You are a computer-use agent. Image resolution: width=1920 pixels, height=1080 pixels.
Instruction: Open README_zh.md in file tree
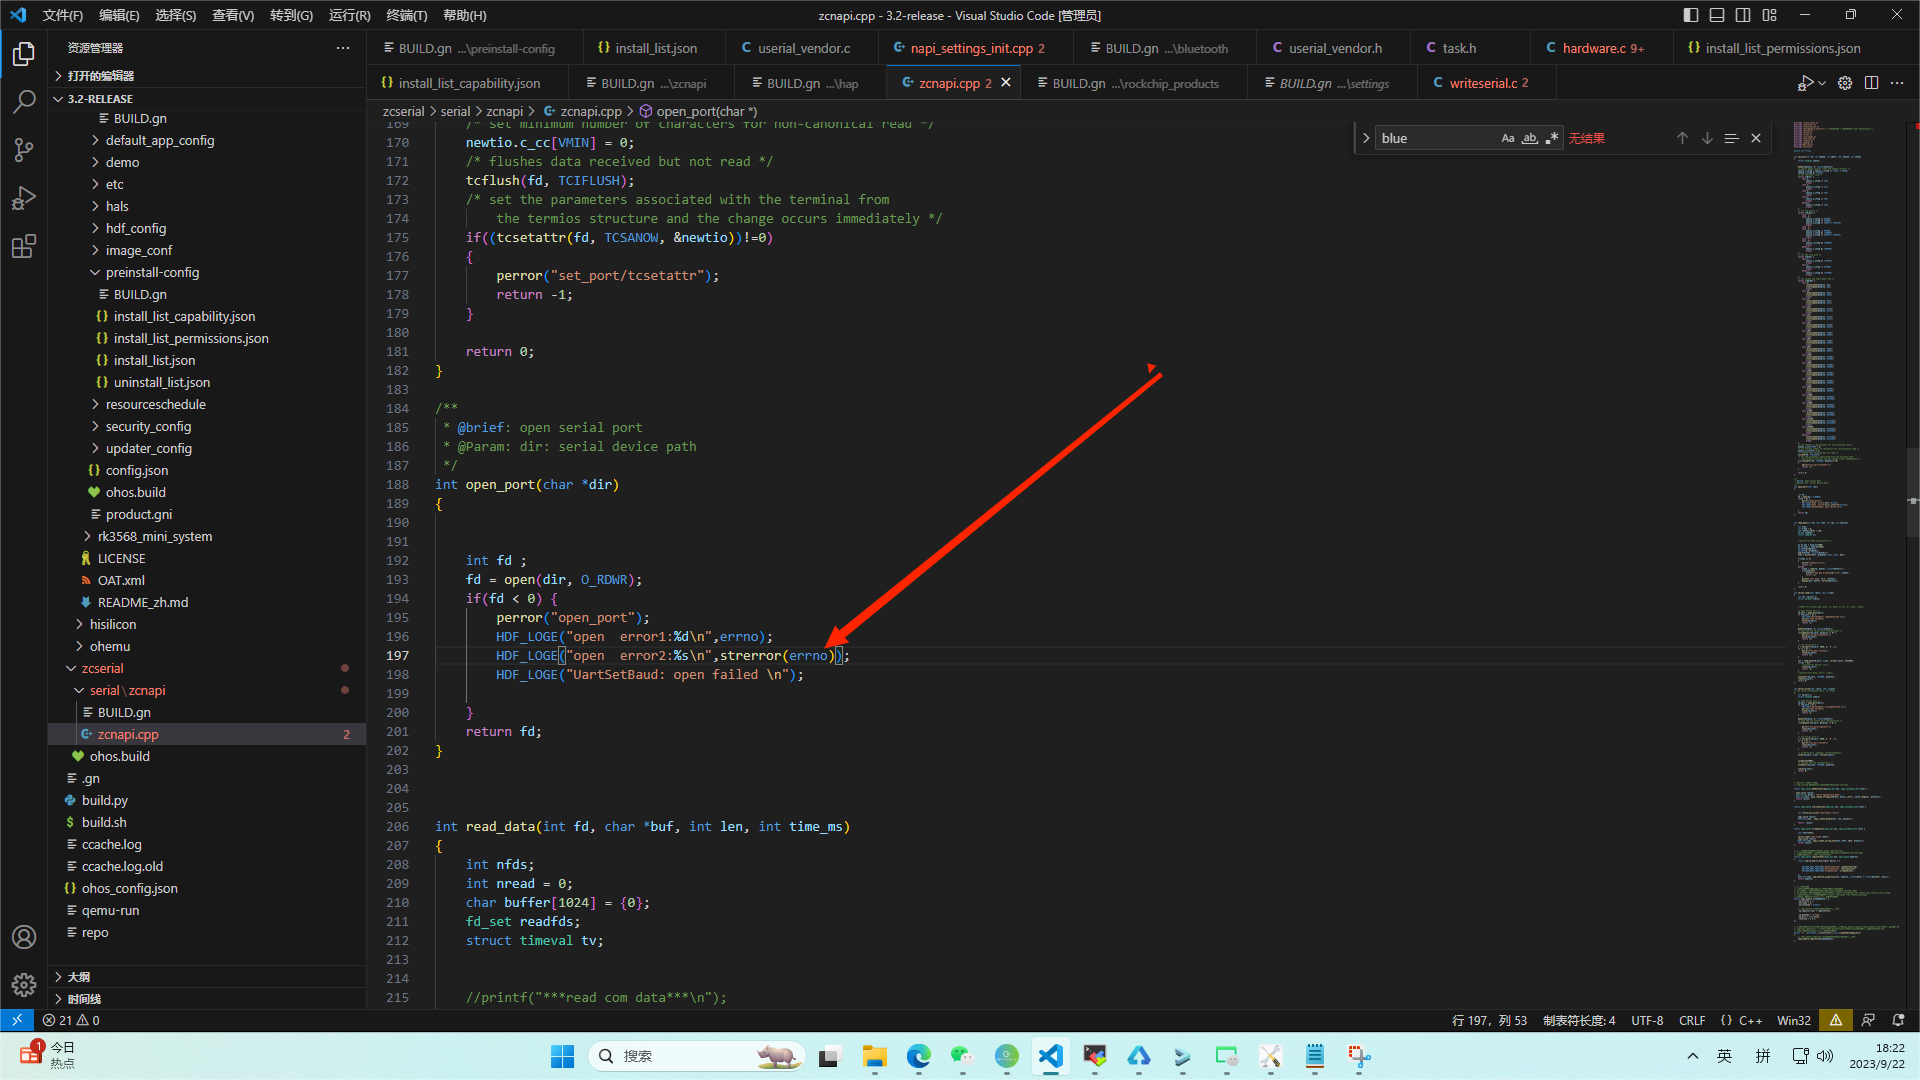coord(142,602)
